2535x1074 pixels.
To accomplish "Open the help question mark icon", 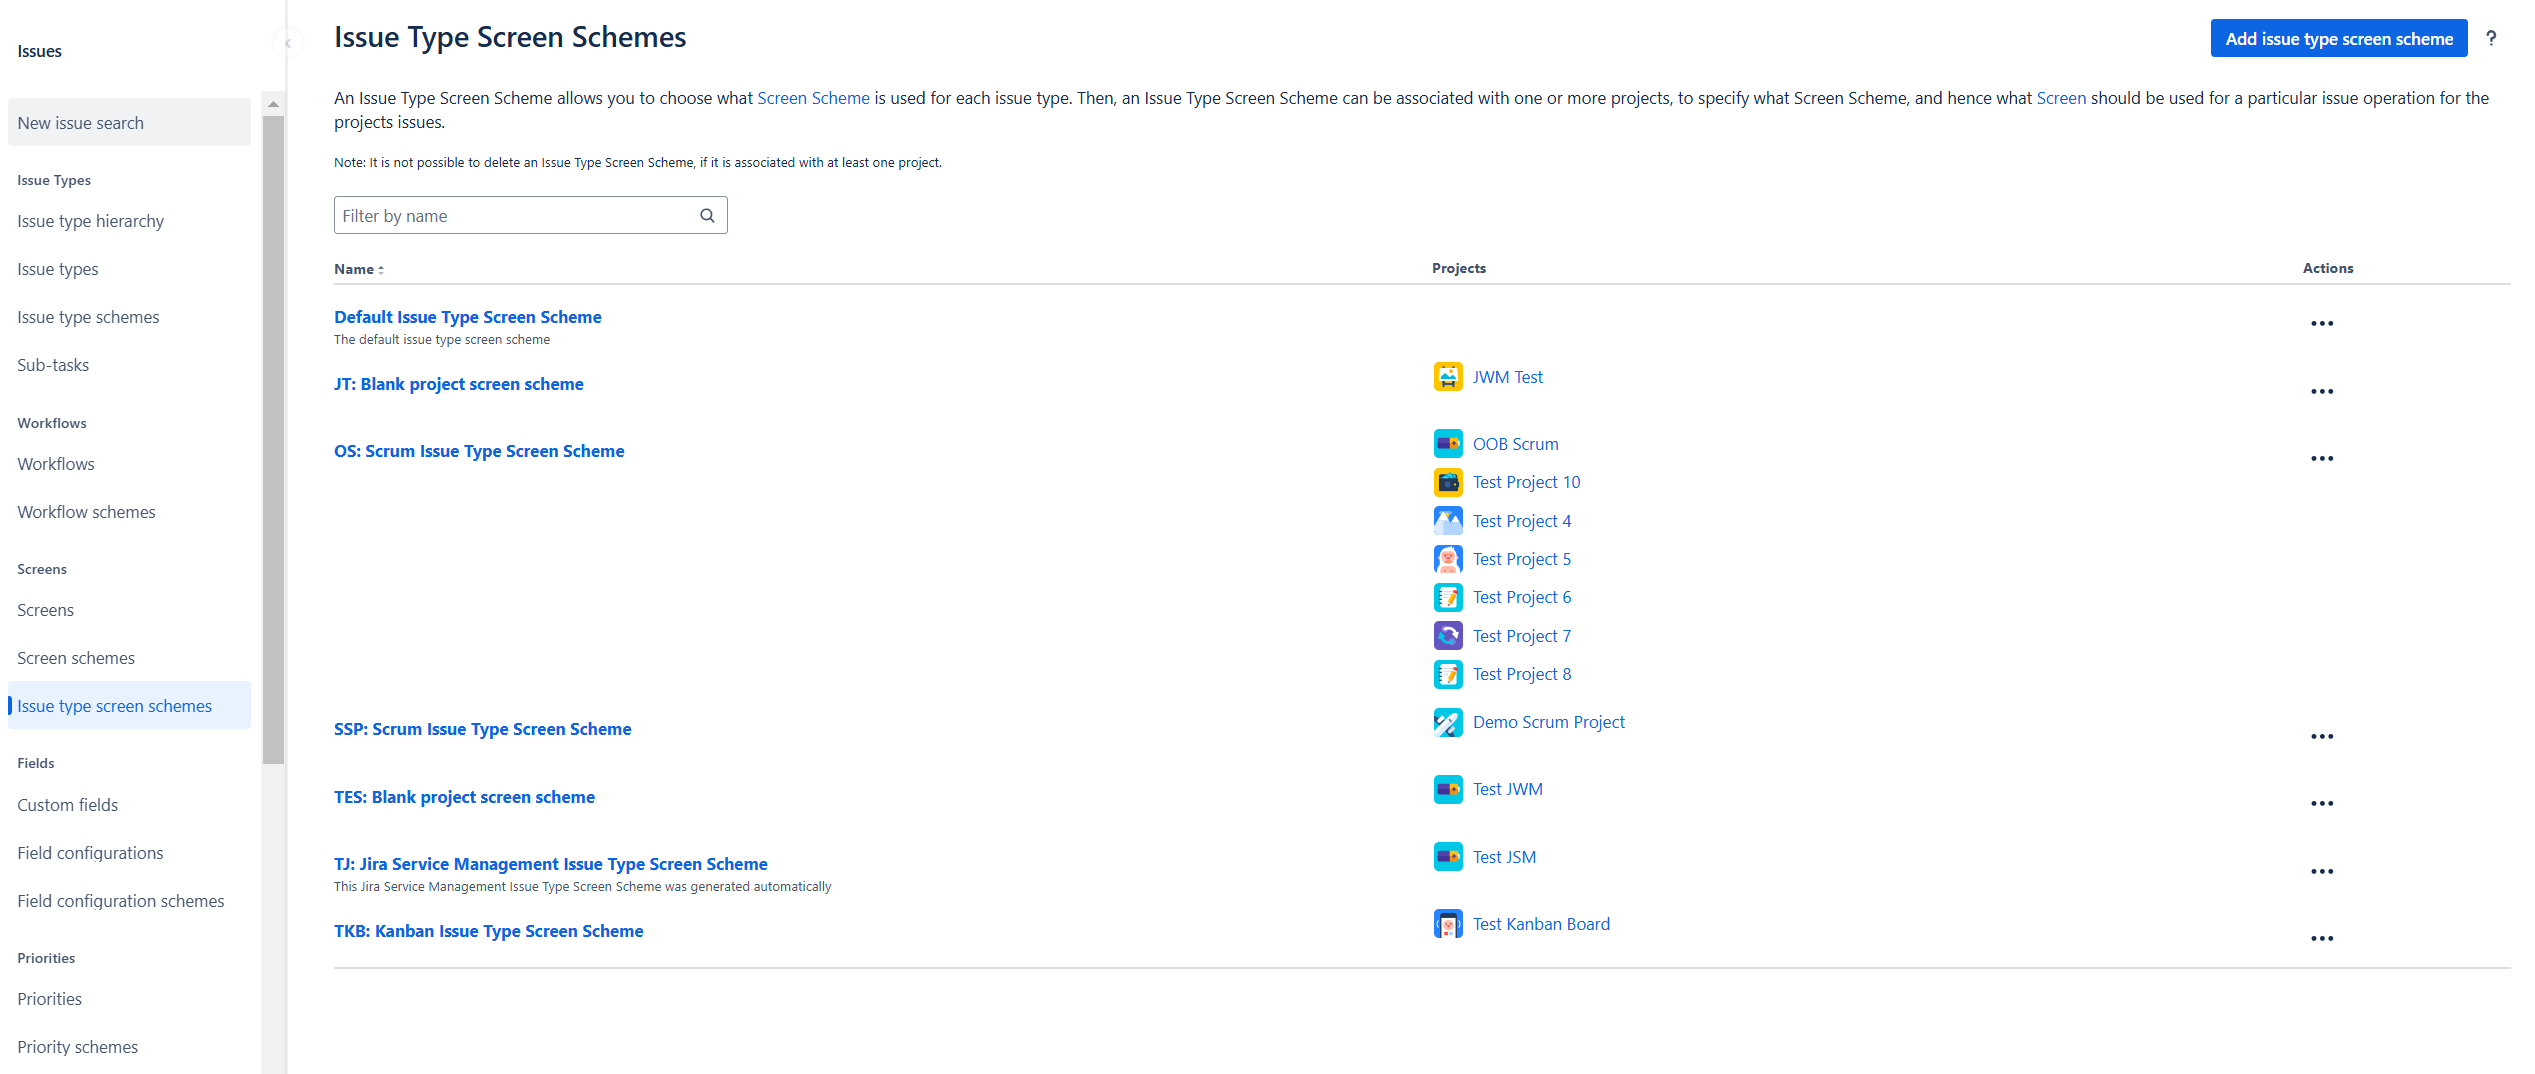I will 2492,38.
